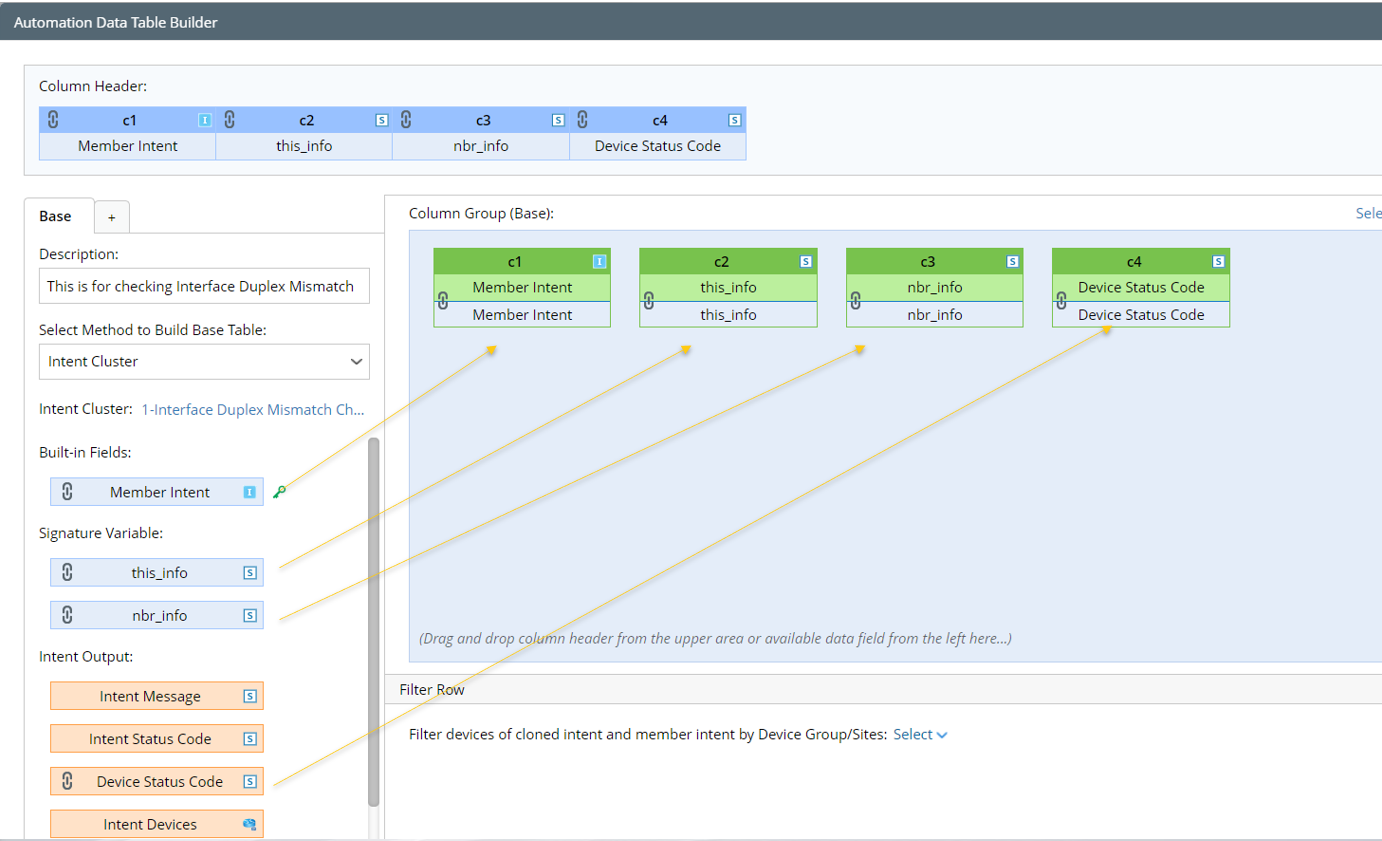
Task: Click the type icon on header c4
Action: pos(735,120)
